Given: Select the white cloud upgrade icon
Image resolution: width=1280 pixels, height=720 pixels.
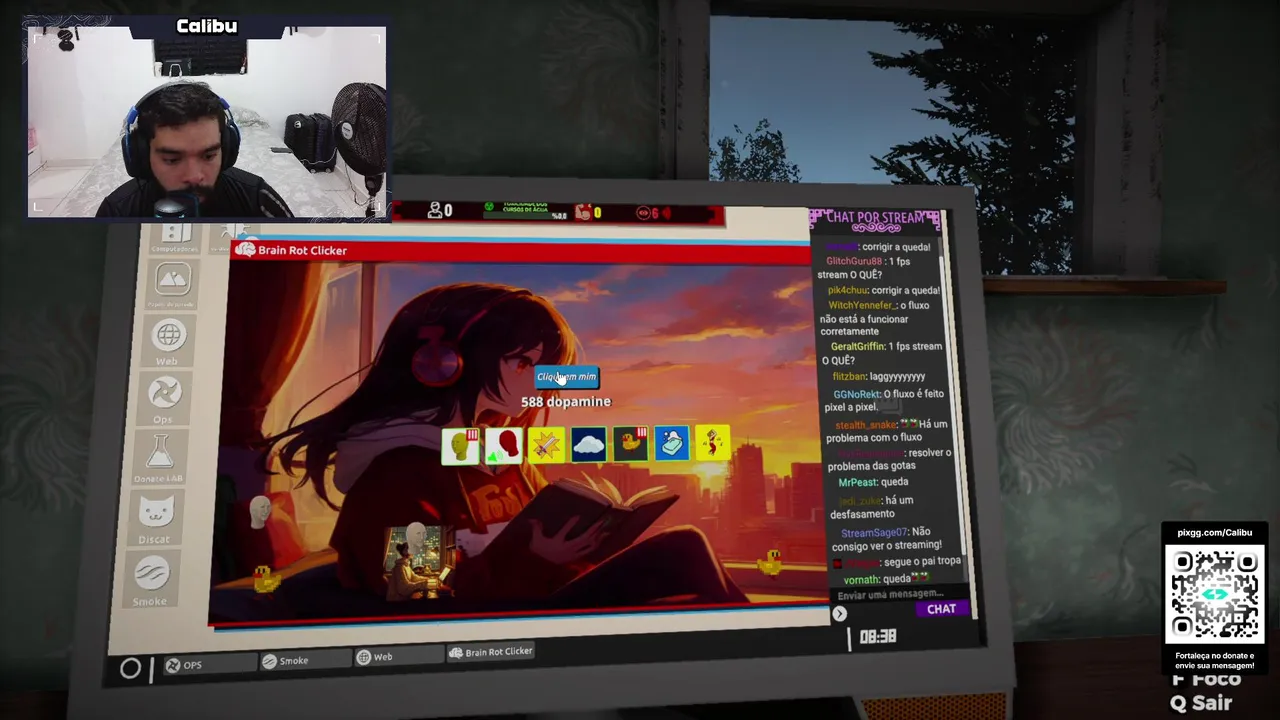Looking at the screenshot, I should point(588,444).
